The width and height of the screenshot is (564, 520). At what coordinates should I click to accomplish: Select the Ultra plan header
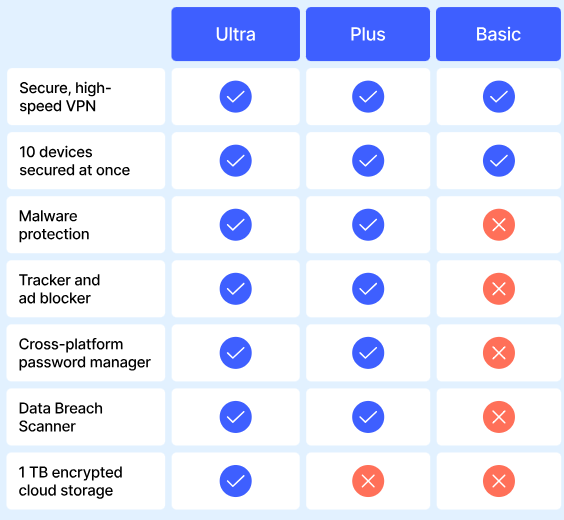[236, 34]
